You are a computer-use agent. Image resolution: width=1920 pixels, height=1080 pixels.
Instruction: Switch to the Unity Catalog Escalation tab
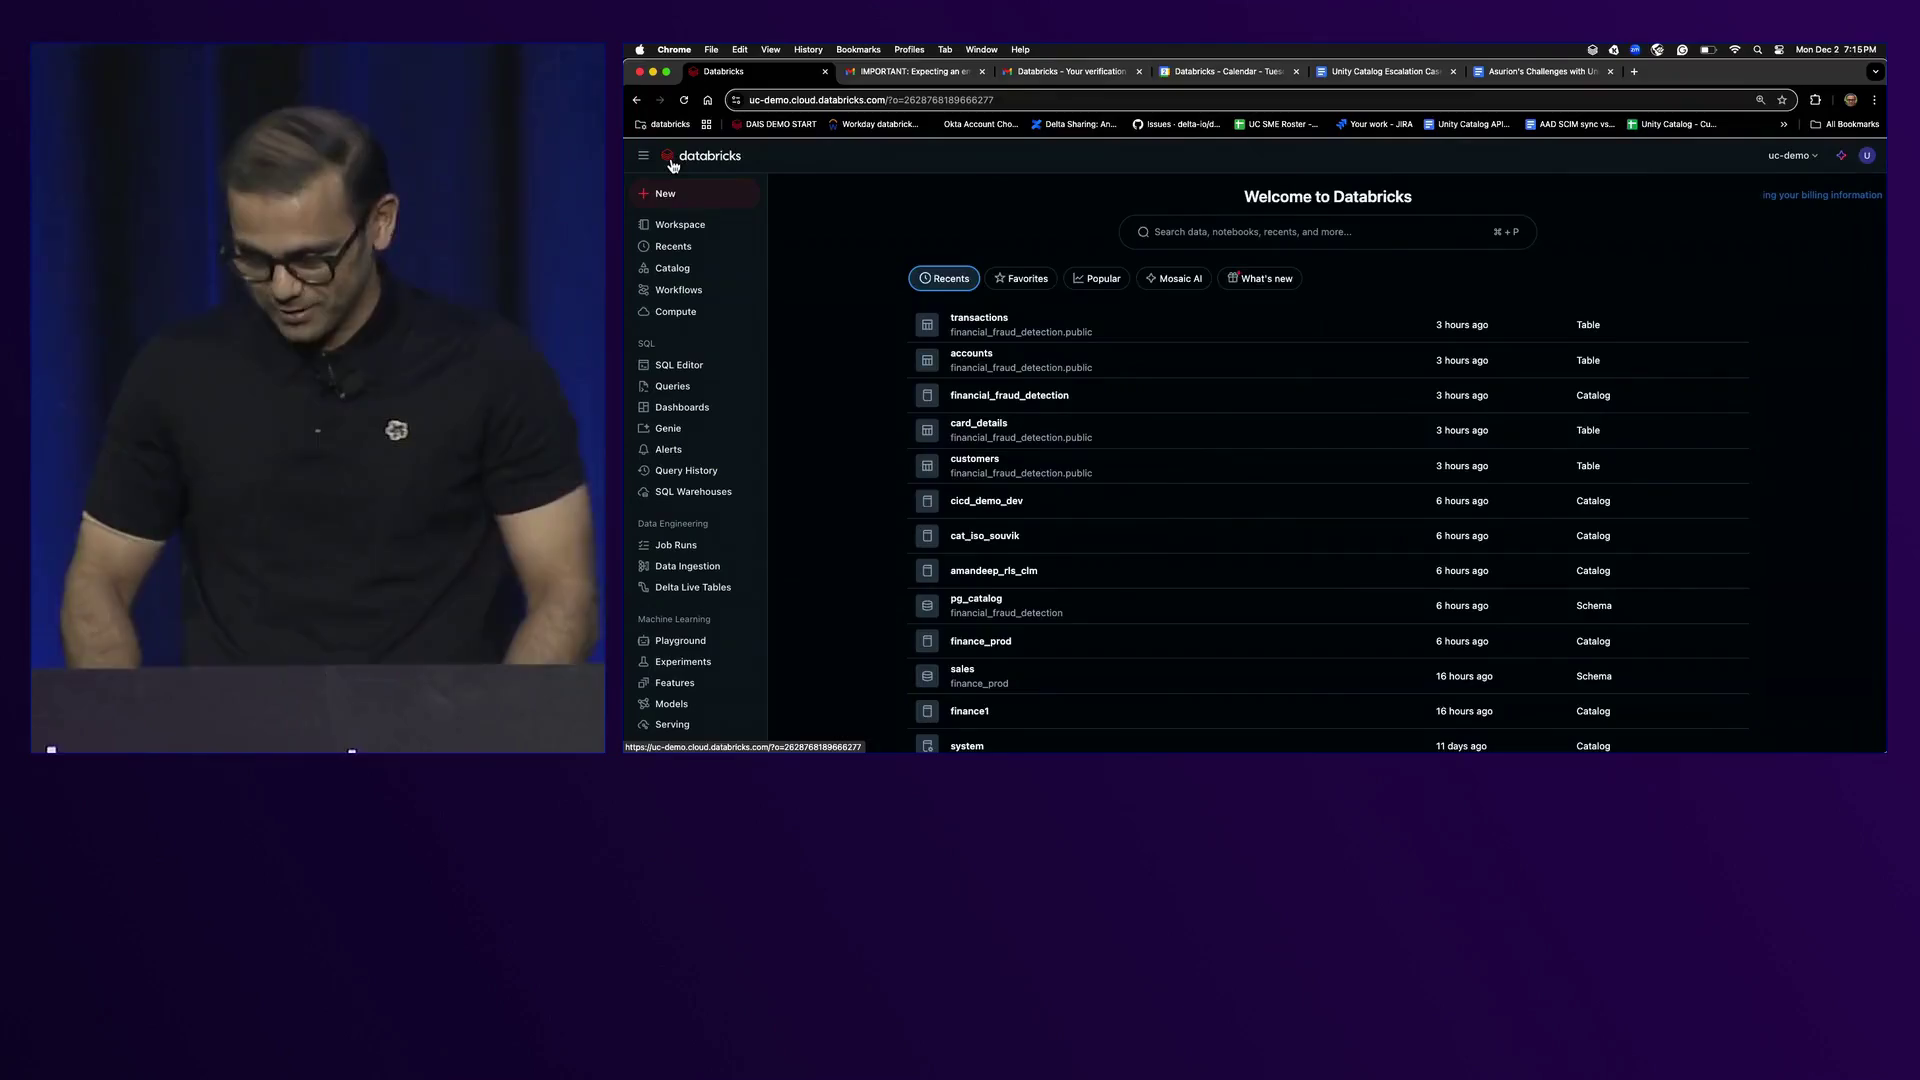point(1386,72)
